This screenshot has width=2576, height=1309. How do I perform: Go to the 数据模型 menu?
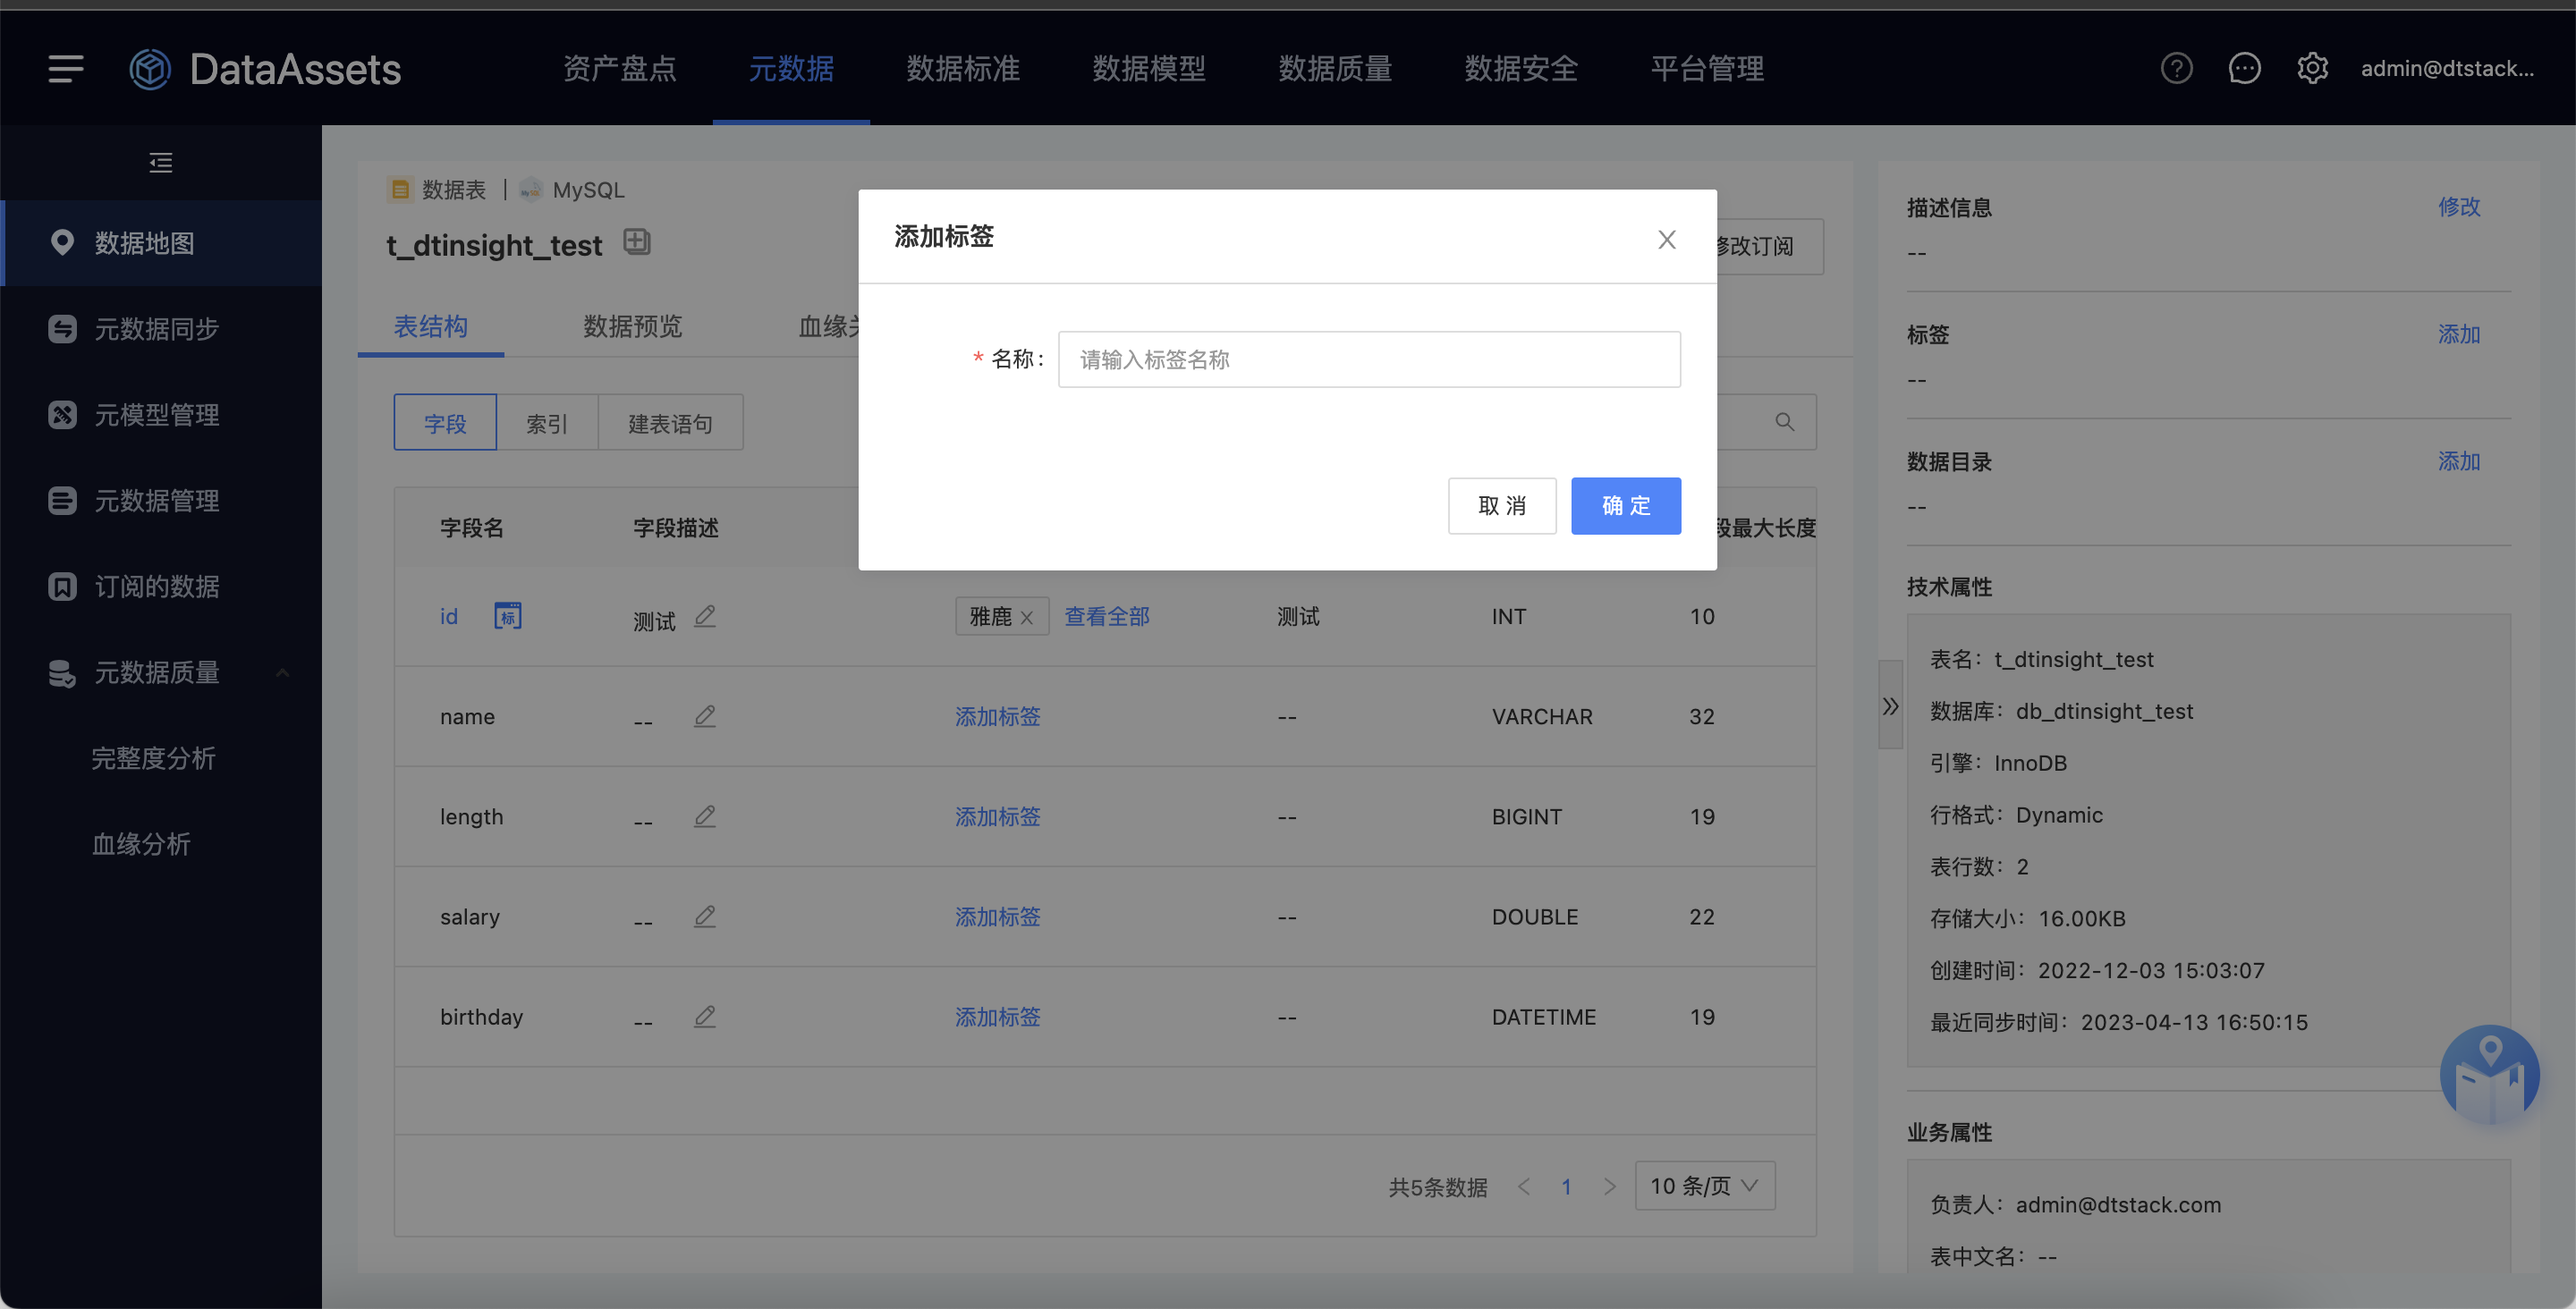click(x=1149, y=68)
